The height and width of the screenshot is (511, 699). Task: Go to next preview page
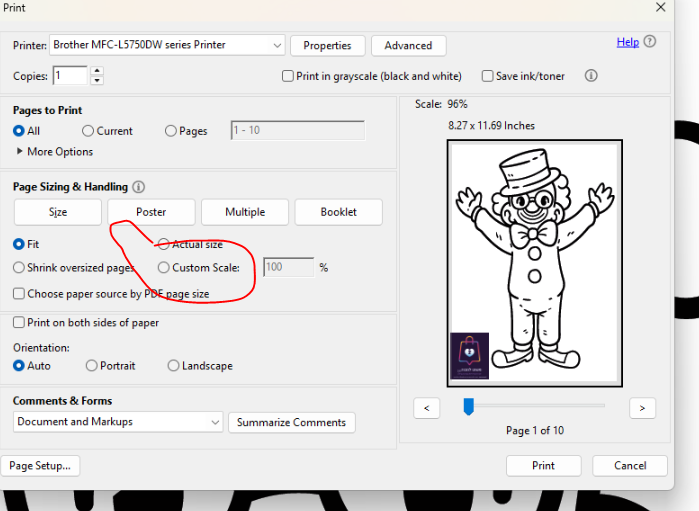point(642,408)
